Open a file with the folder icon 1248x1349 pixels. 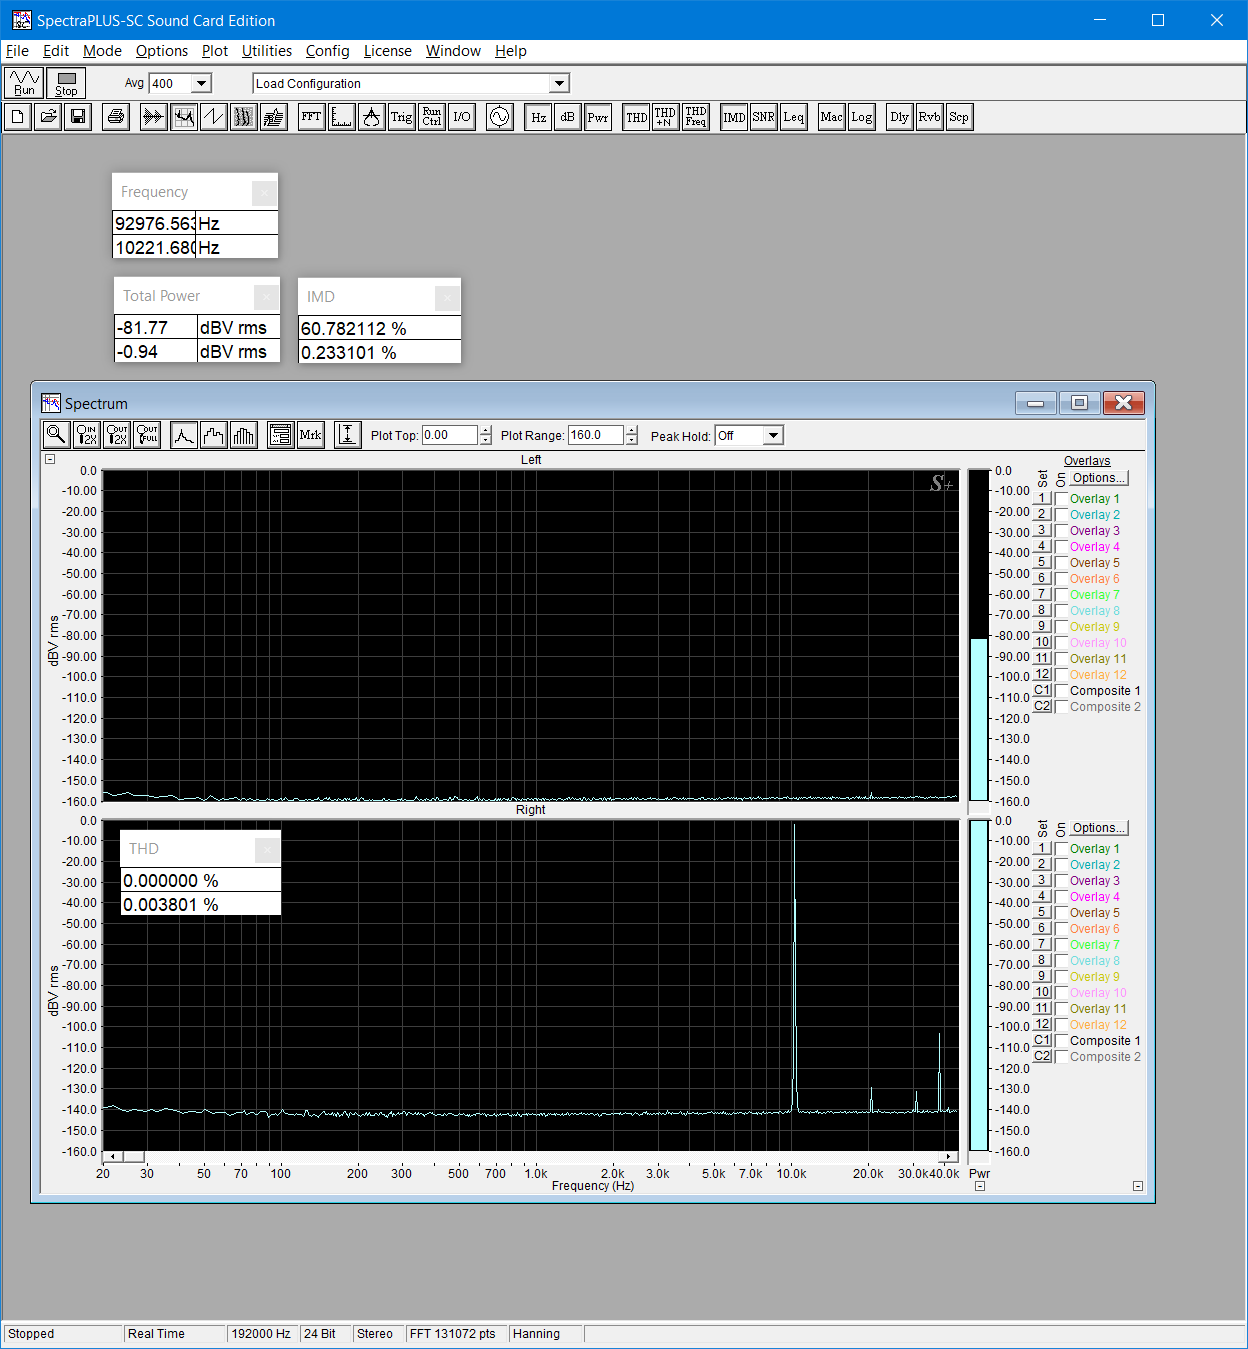pyautogui.click(x=48, y=117)
